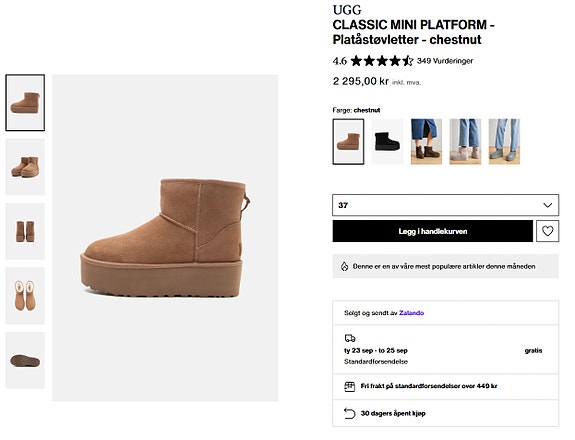This screenshot has width=575, height=440.
Task: Open the 349 Vurderinger reviews link
Action: click(x=445, y=61)
